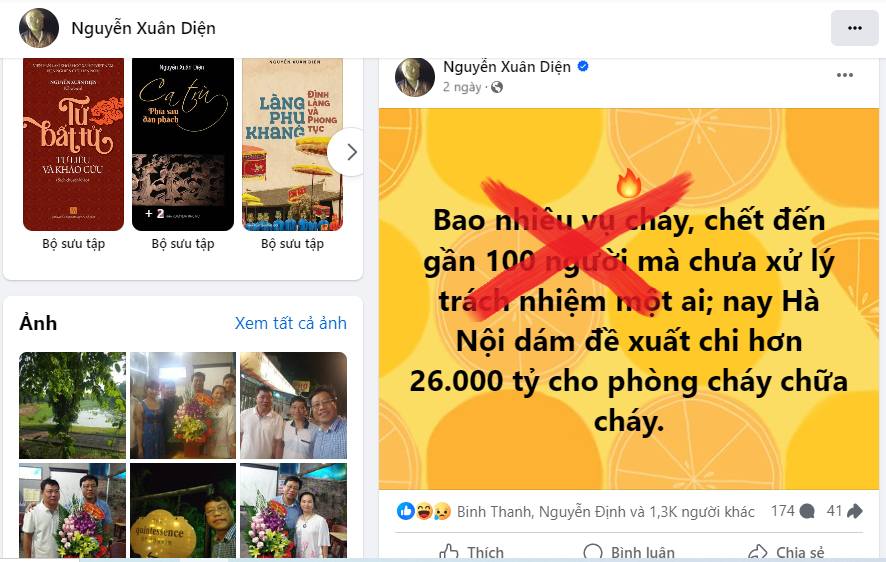Share the post via Chia sẻ
Screen dimensions: 886x562
(x=786, y=552)
